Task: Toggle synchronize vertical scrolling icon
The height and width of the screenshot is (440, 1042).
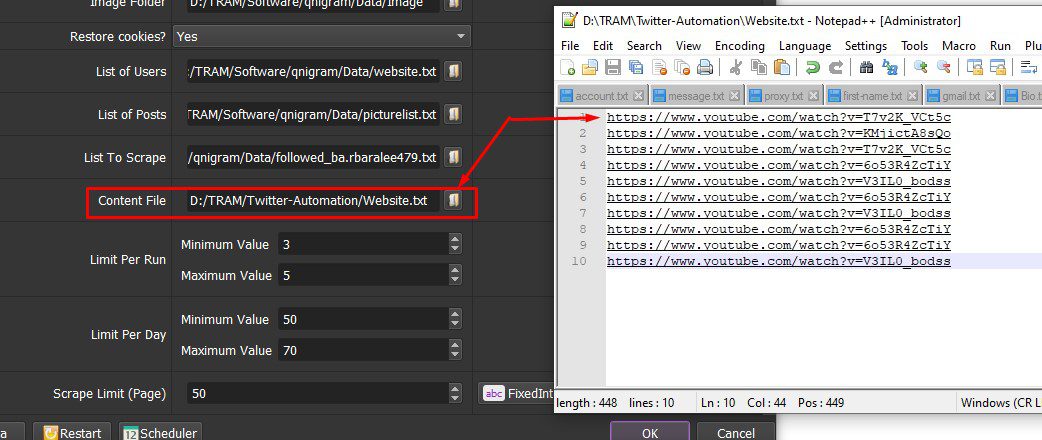Action: pyautogui.click(x=975, y=67)
